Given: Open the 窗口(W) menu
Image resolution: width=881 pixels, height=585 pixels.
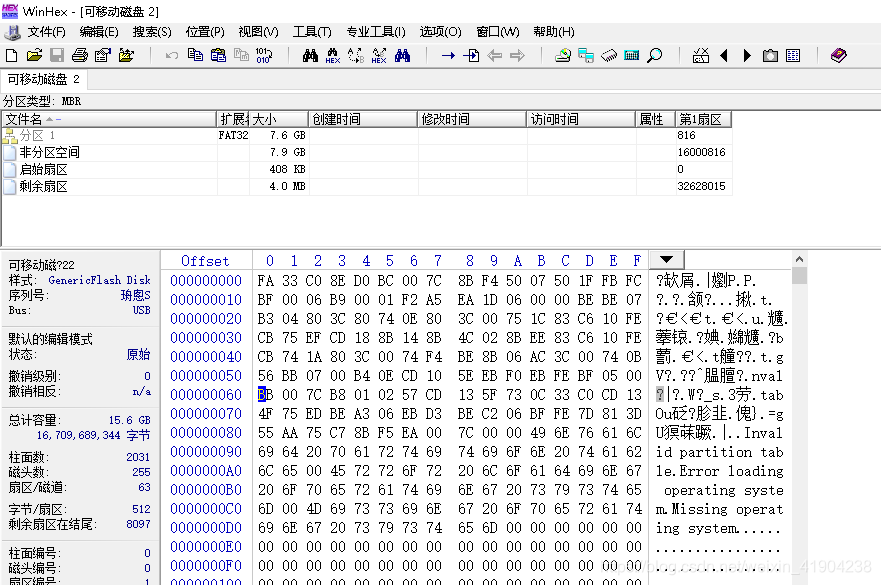Looking at the screenshot, I should click(x=497, y=32).
